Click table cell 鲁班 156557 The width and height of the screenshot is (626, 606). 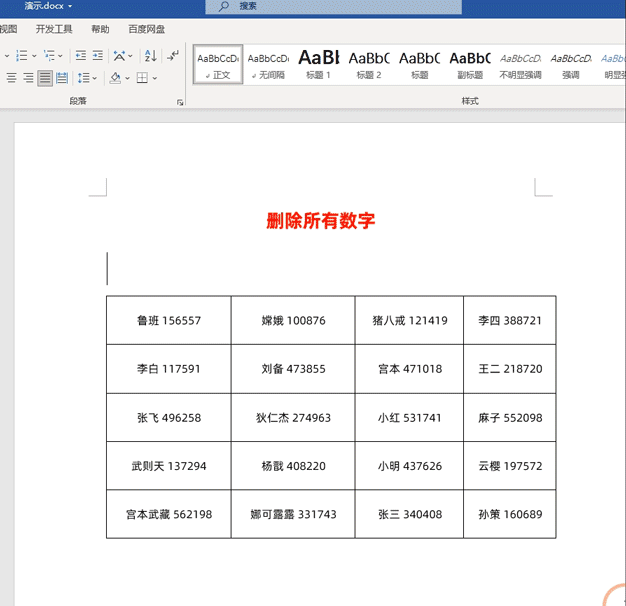pos(168,320)
